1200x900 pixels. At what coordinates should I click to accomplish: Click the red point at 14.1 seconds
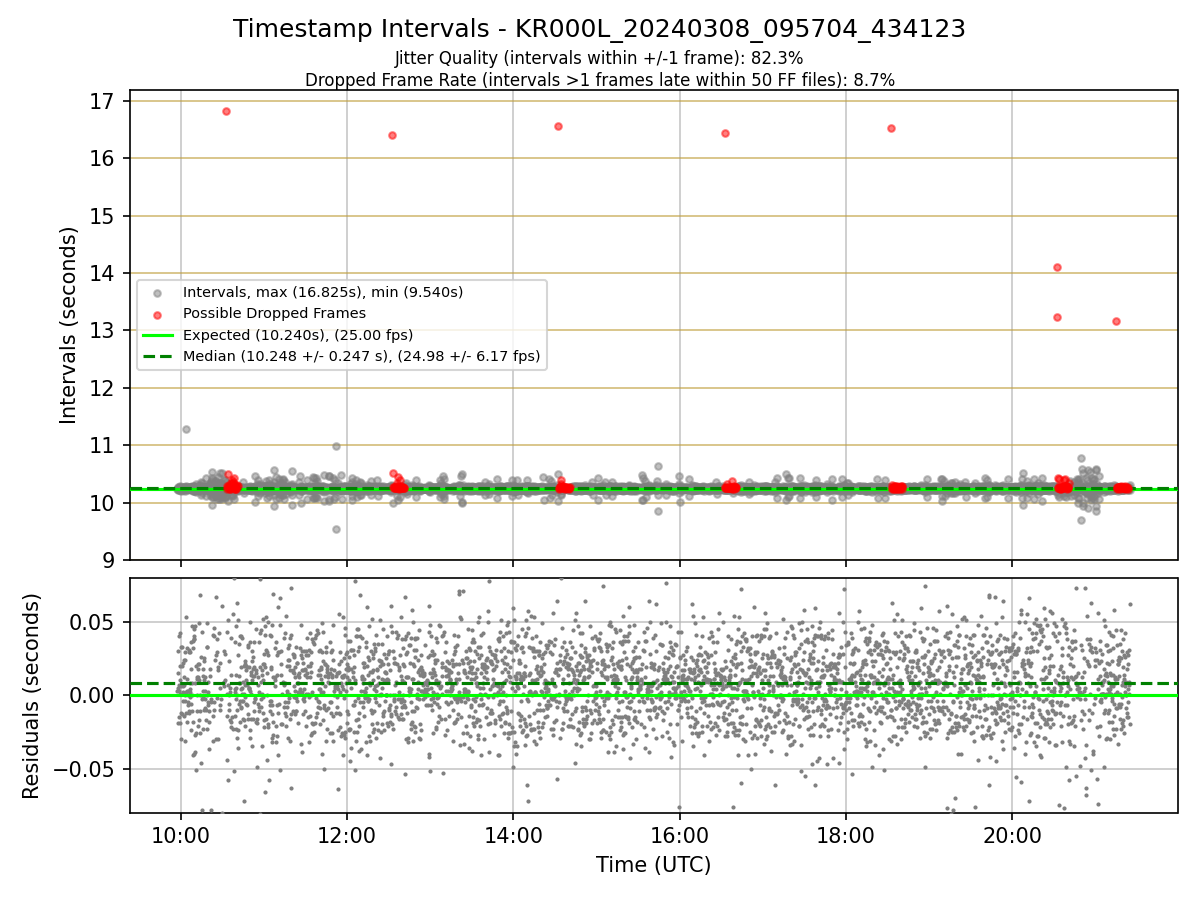tap(1057, 267)
